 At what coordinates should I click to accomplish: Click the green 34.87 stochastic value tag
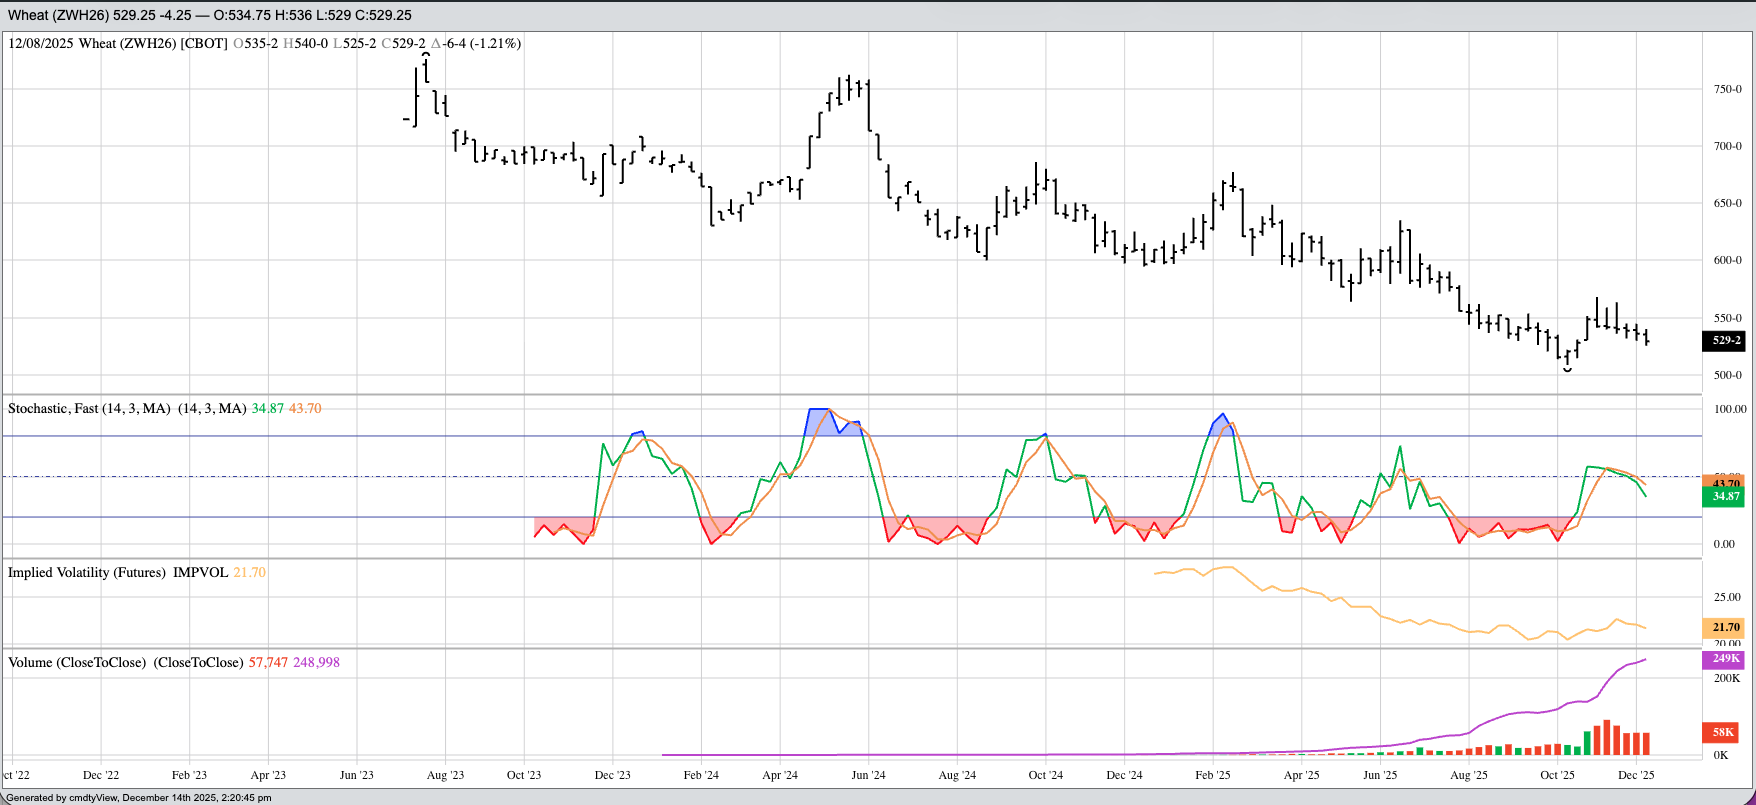tap(1723, 496)
